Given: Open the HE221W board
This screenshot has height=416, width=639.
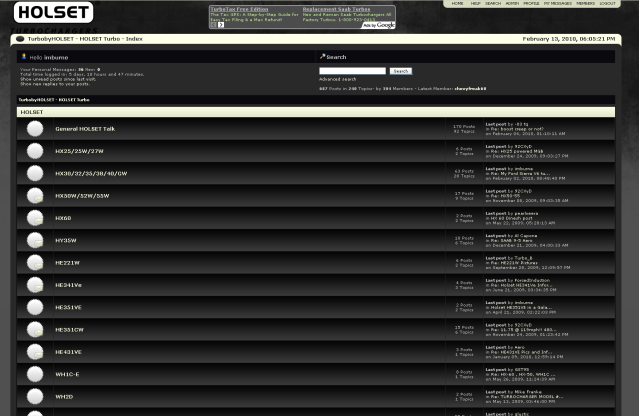Looking at the screenshot, I should point(68,263).
